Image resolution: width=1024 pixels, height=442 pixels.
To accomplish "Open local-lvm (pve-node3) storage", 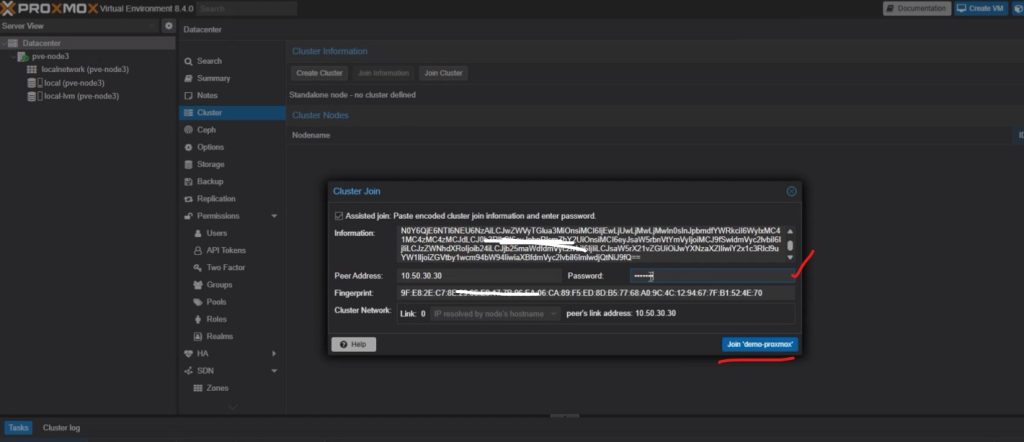I will (81, 96).
